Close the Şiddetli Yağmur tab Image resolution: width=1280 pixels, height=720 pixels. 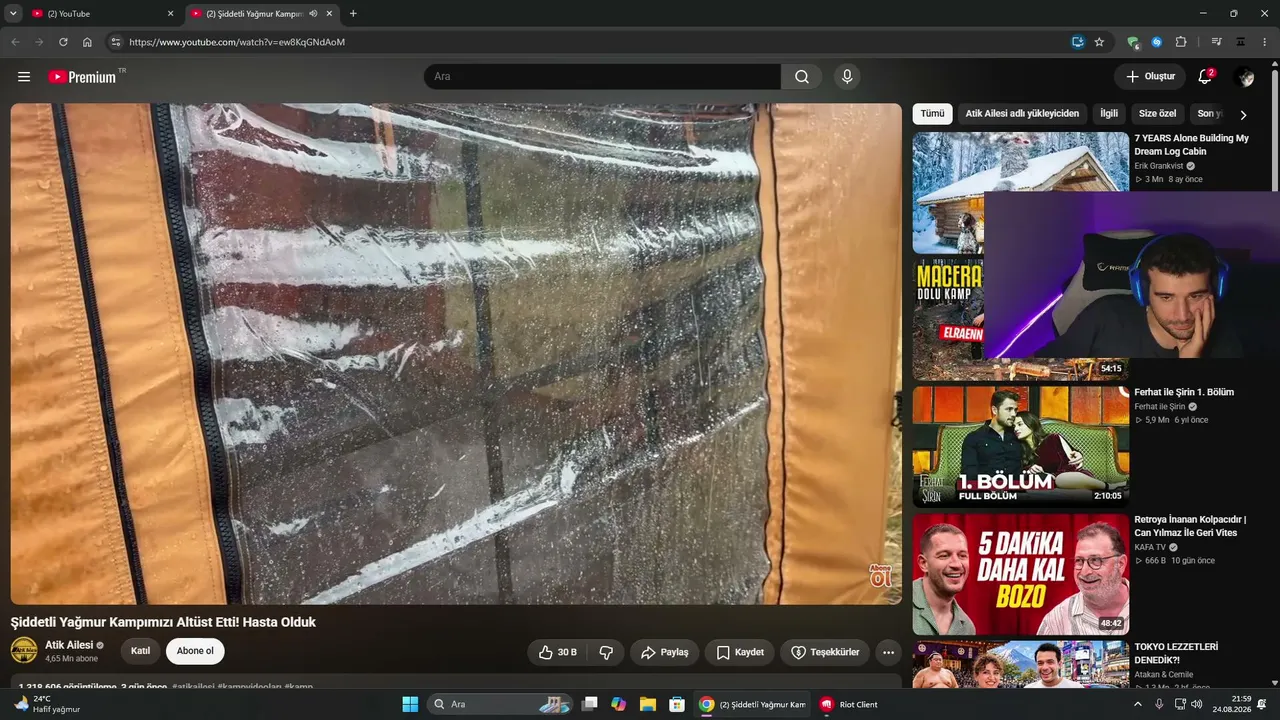tap(329, 14)
